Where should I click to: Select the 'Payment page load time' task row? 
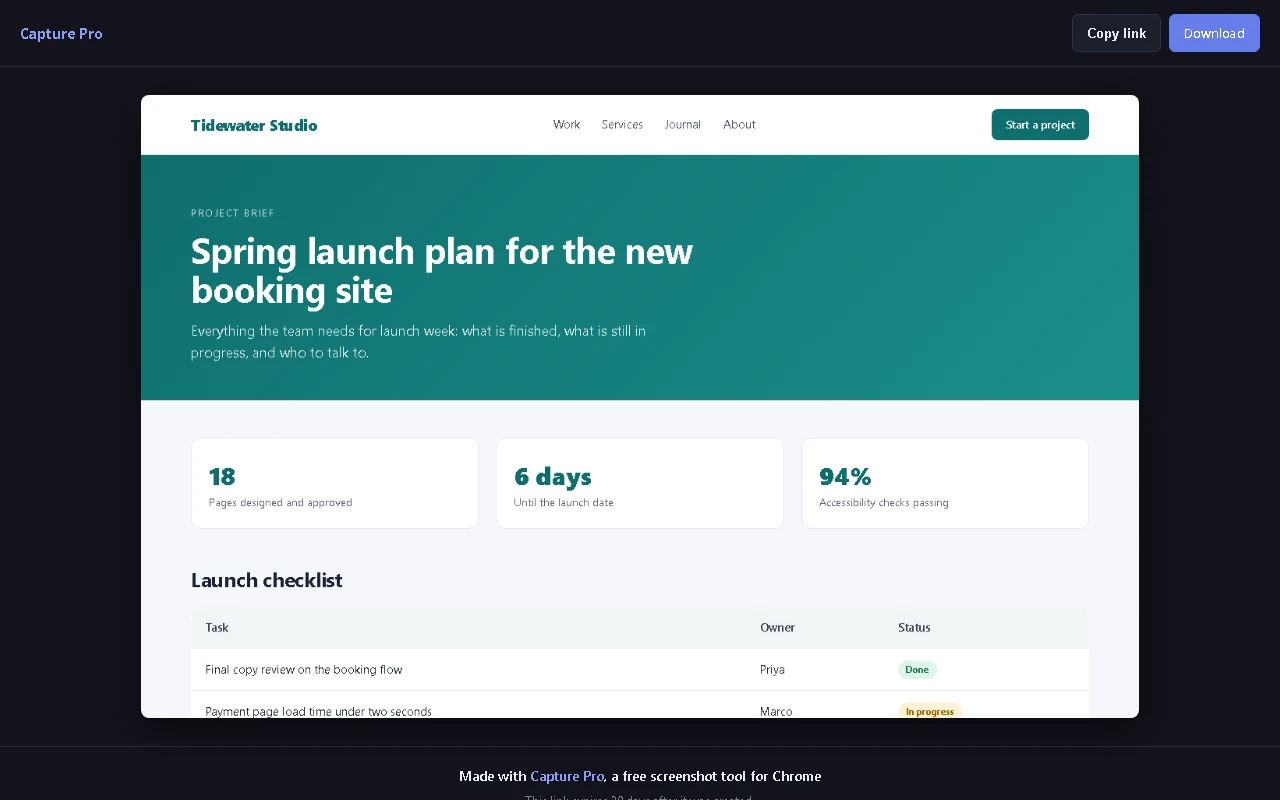coord(640,705)
